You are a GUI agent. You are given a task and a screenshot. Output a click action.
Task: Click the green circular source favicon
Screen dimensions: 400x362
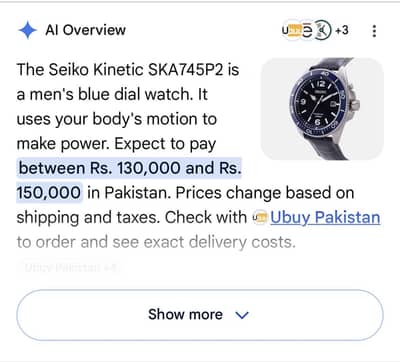[323, 30]
